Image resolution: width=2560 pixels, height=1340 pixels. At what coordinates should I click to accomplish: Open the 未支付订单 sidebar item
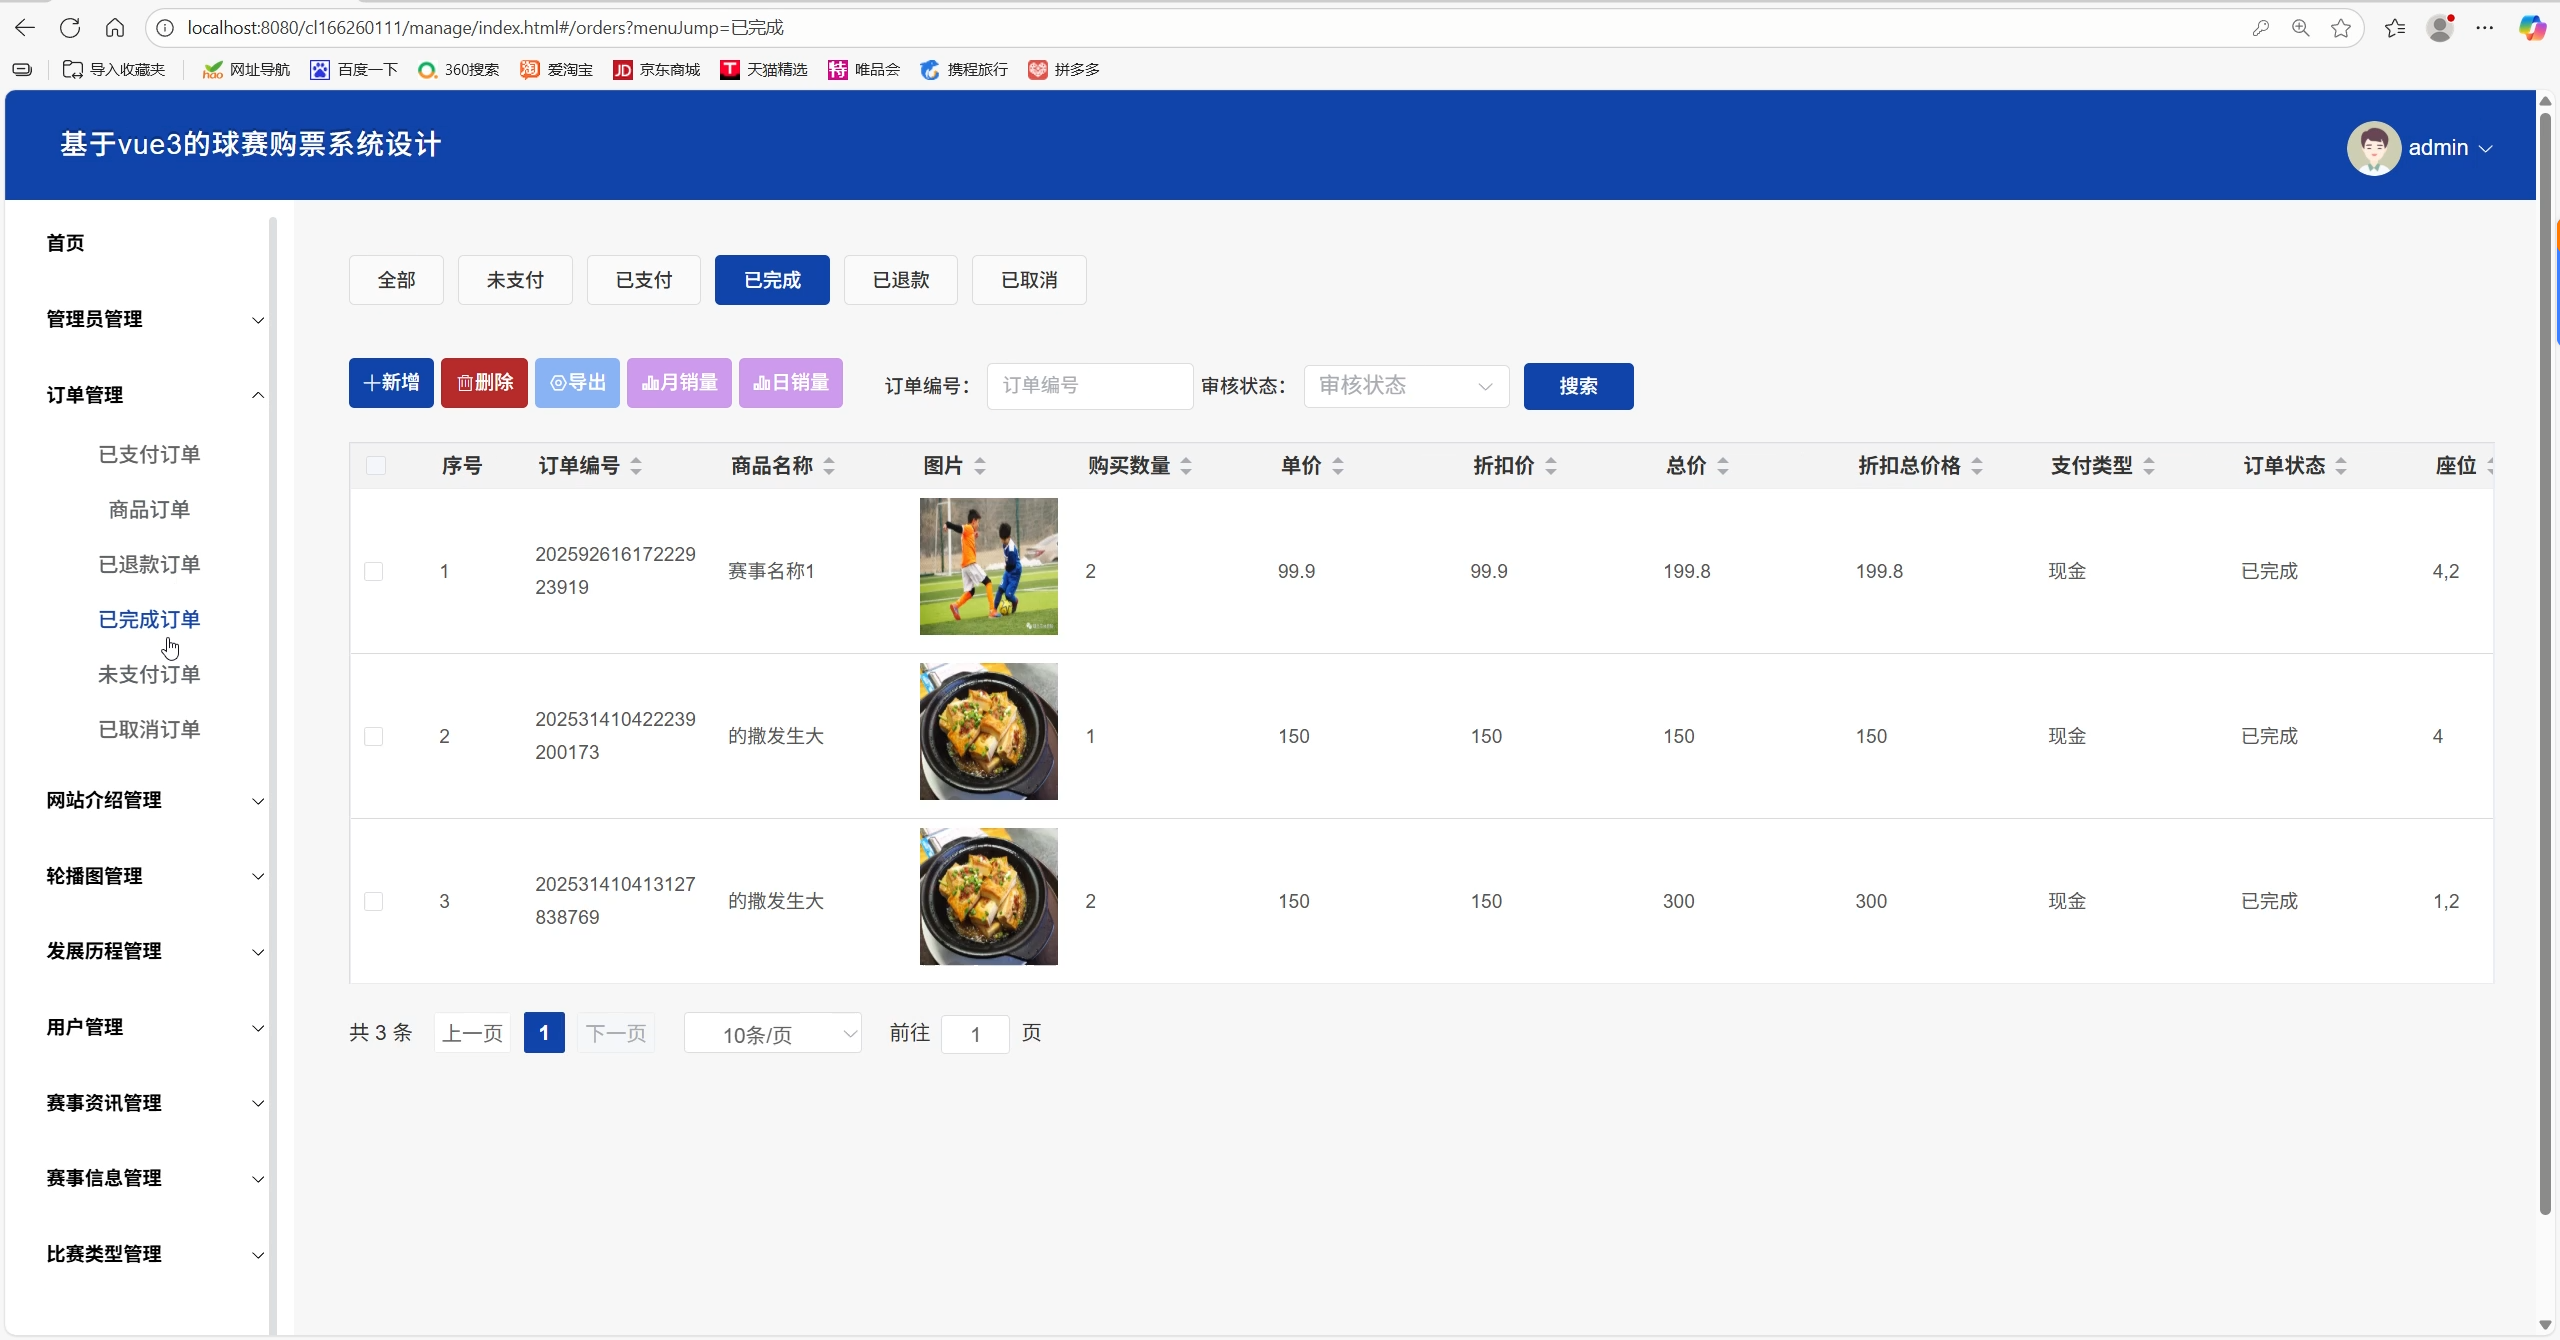[149, 675]
